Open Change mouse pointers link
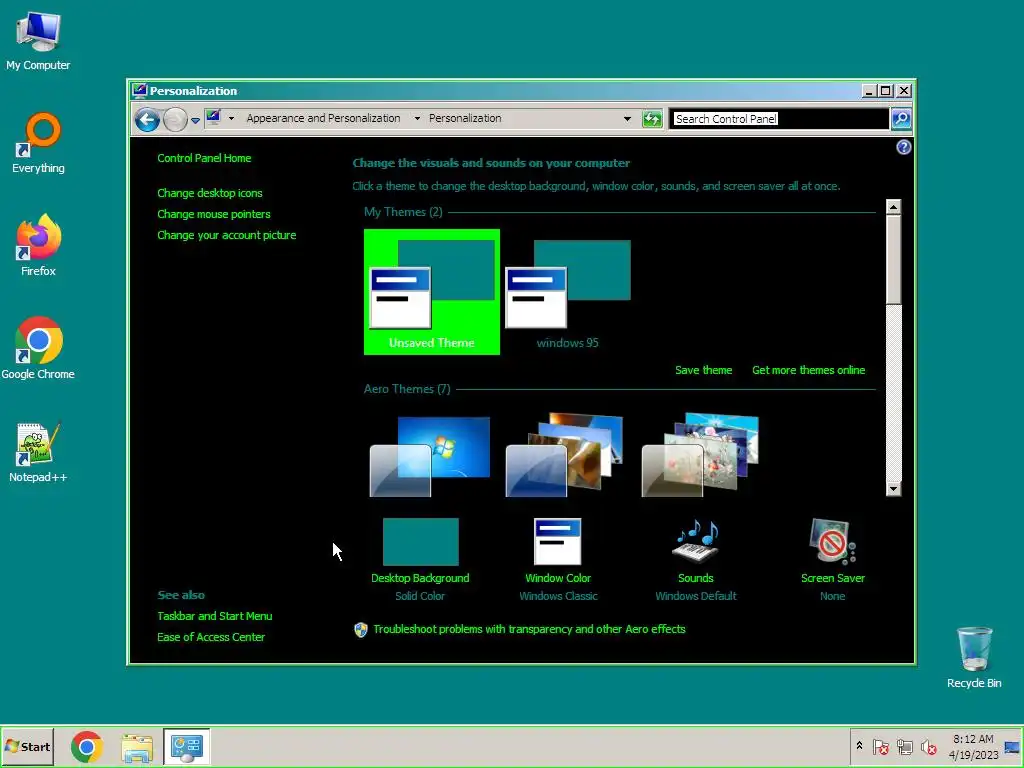This screenshot has height=768, width=1024. click(214, 214)
